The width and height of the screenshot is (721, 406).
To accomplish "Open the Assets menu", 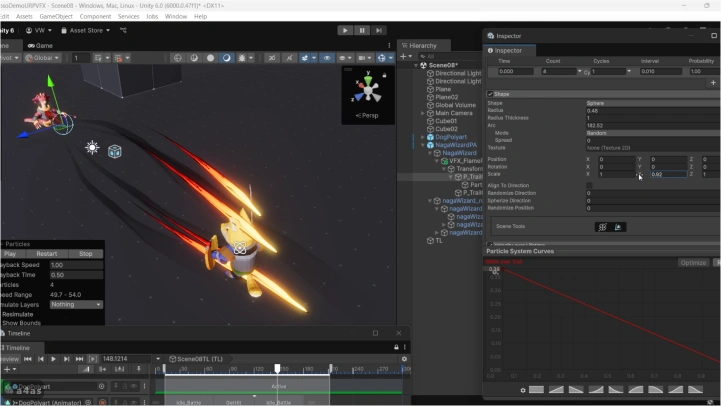I will tap(24, 17).
